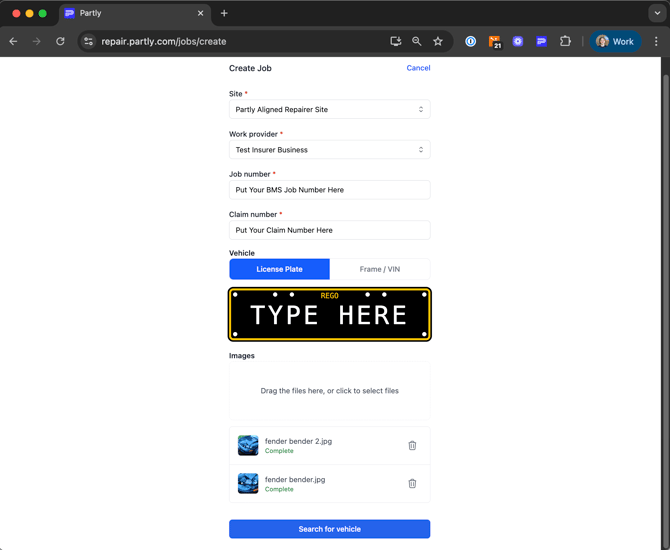The width and height of the screenshot is (670, 550).
Task: Click the zoom magnifier icon in address bar
Action: click(417, 42)
